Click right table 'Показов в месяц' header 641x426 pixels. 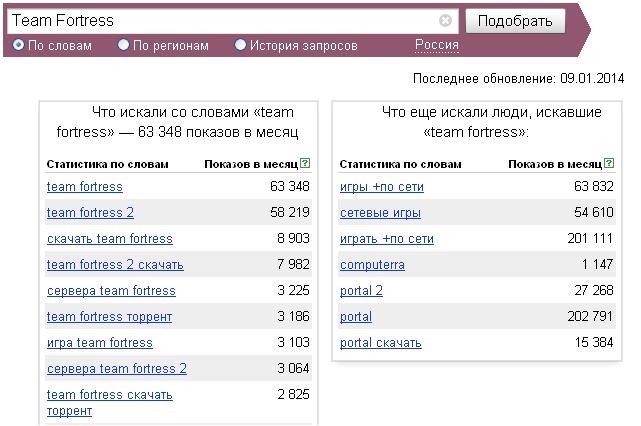pos(555,164)
